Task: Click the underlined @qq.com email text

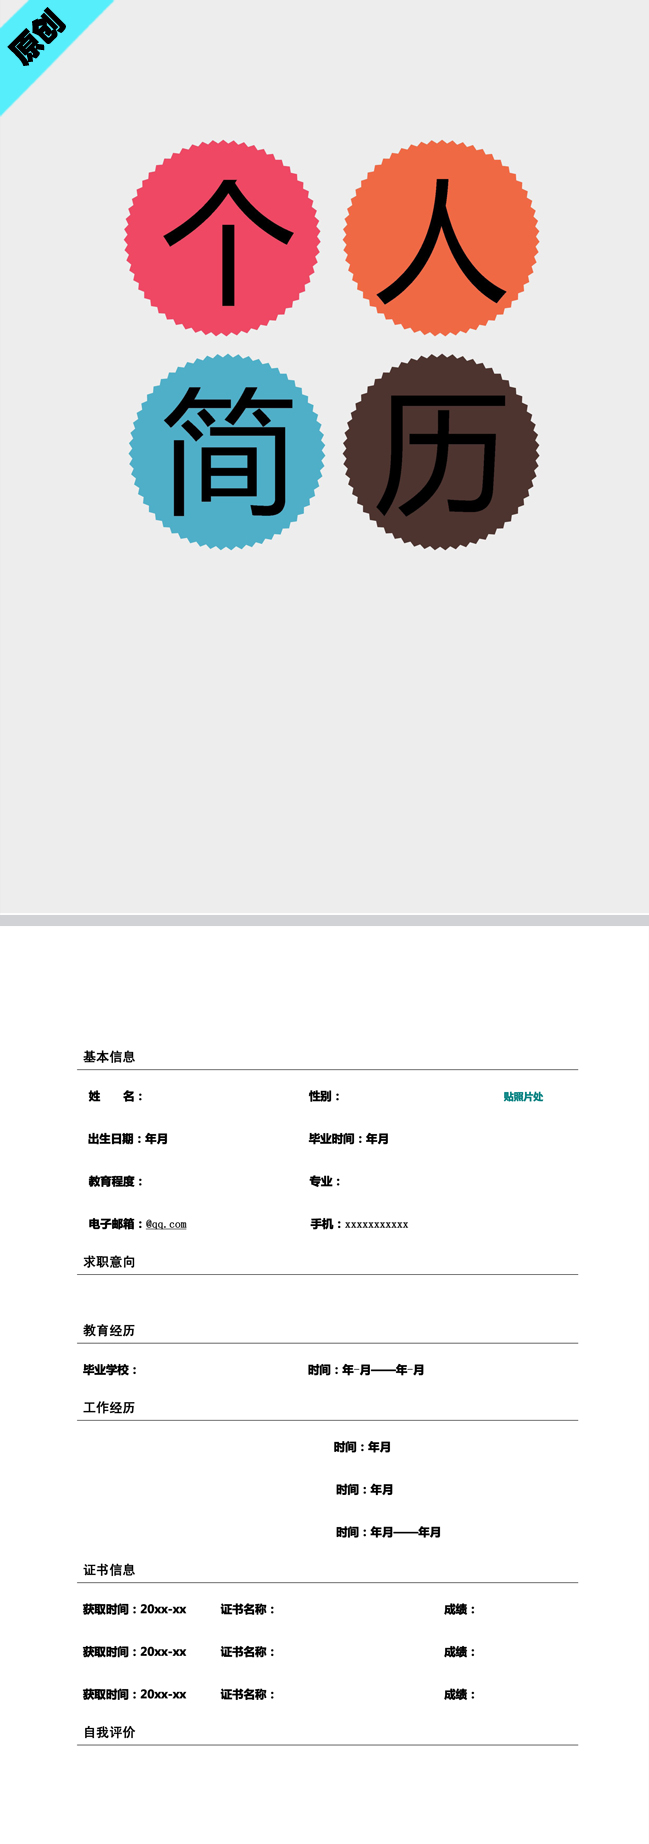Action: click(x=166, y=1224)
